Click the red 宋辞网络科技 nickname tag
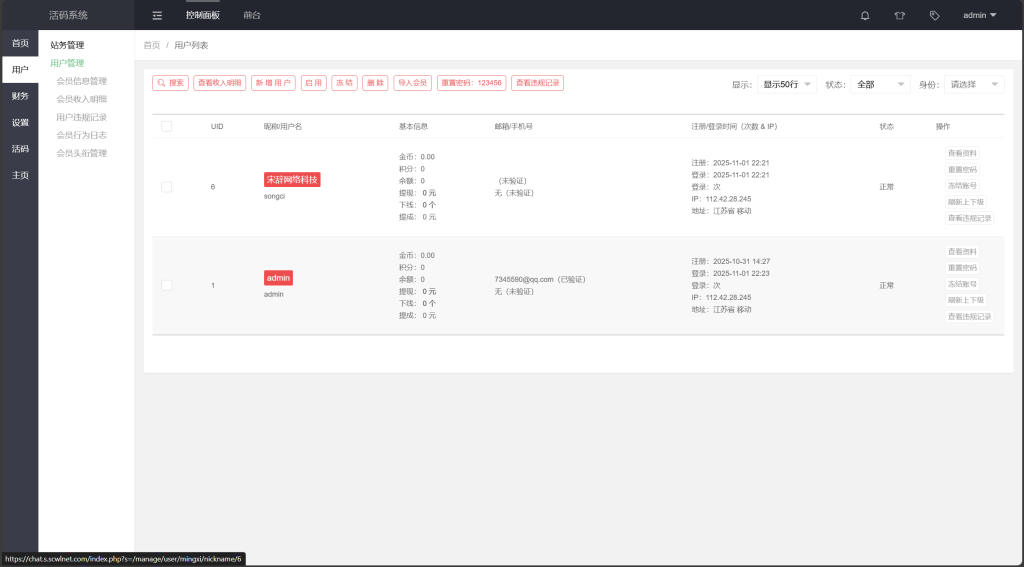The height and width of the screenshot is (567, 1024). click(292, 180)
